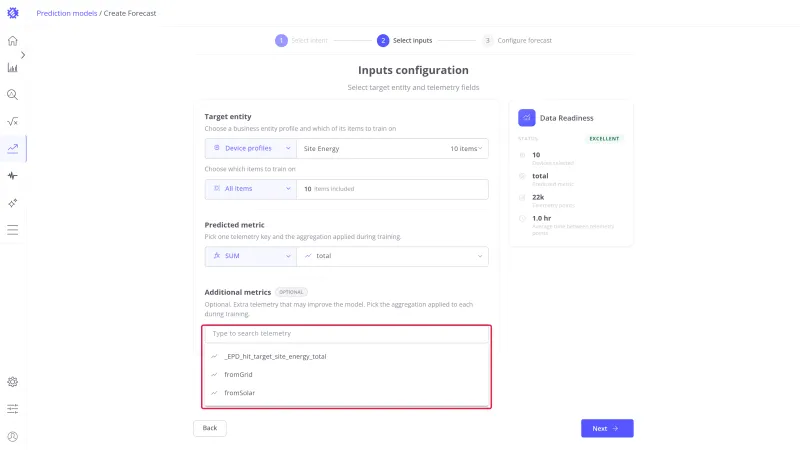Click the 22k telemetry points value

538,197
